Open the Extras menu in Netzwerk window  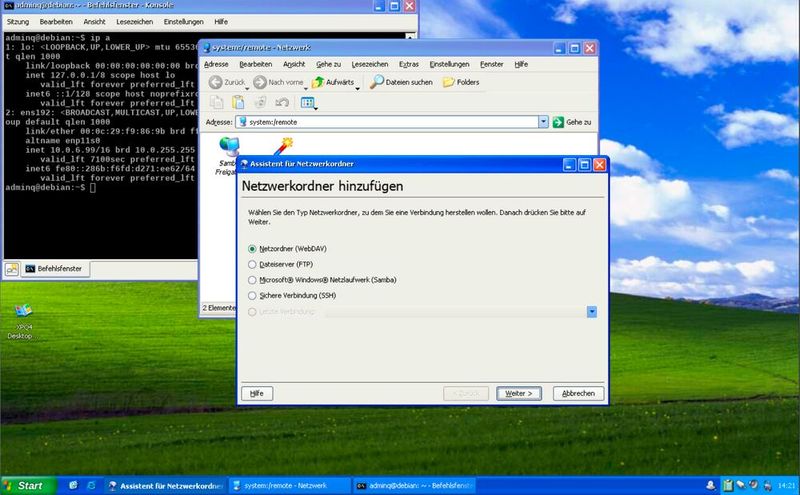pyautogui.click(x=409, y=64)
